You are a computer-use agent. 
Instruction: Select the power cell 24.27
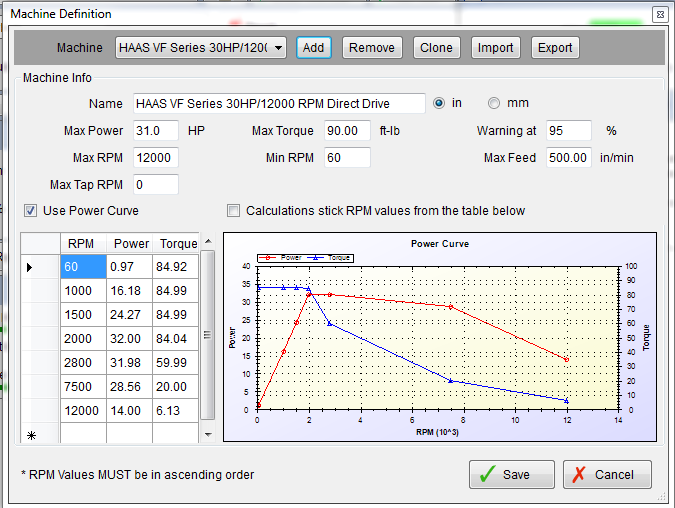pos(129,315)
